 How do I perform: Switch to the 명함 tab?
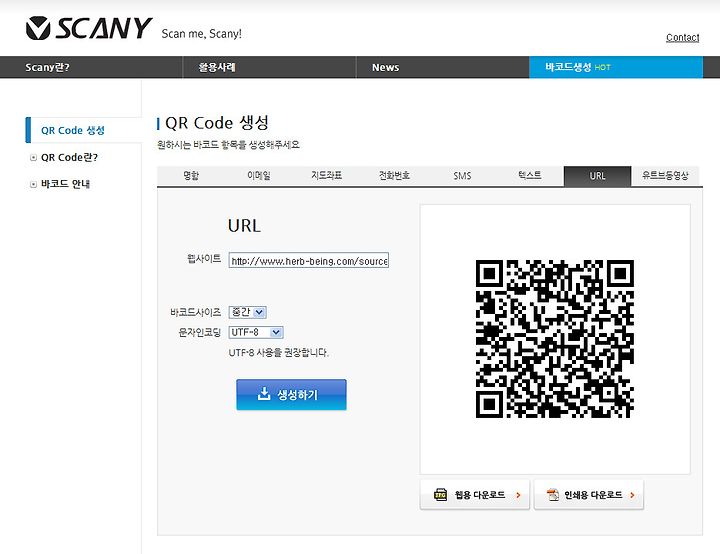pos(191,175)
